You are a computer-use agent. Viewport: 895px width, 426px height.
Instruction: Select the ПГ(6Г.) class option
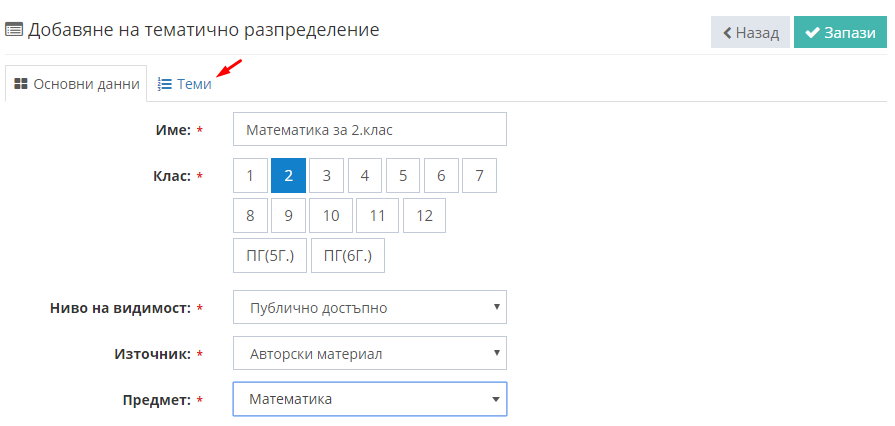(x=348, y=256)
